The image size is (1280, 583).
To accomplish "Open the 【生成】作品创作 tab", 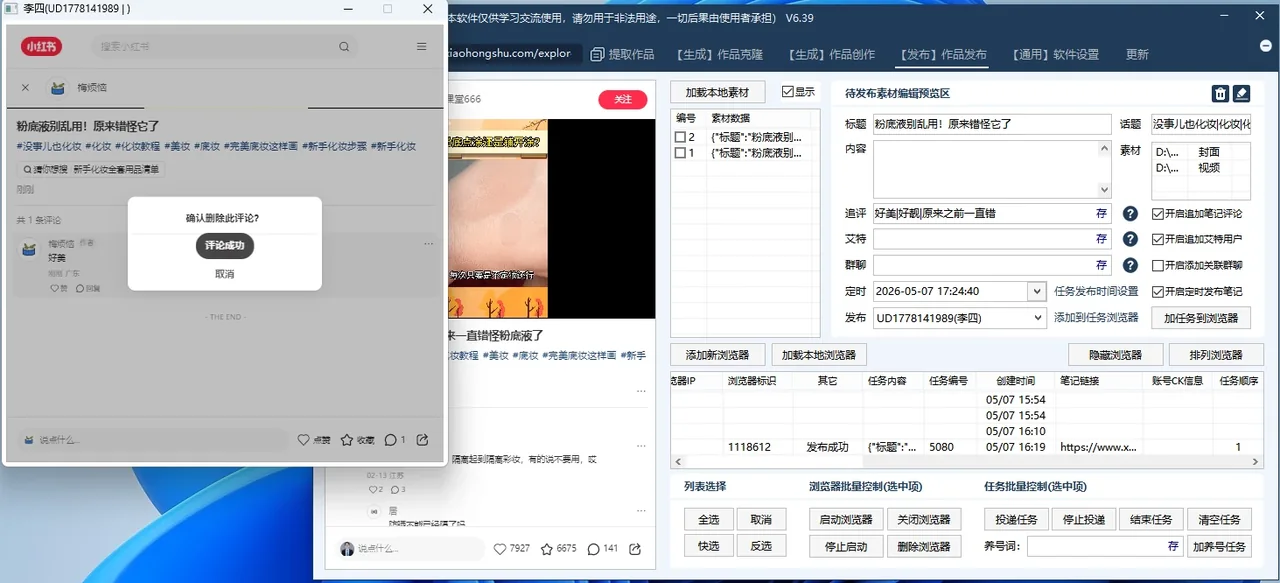I will point(831,55).
